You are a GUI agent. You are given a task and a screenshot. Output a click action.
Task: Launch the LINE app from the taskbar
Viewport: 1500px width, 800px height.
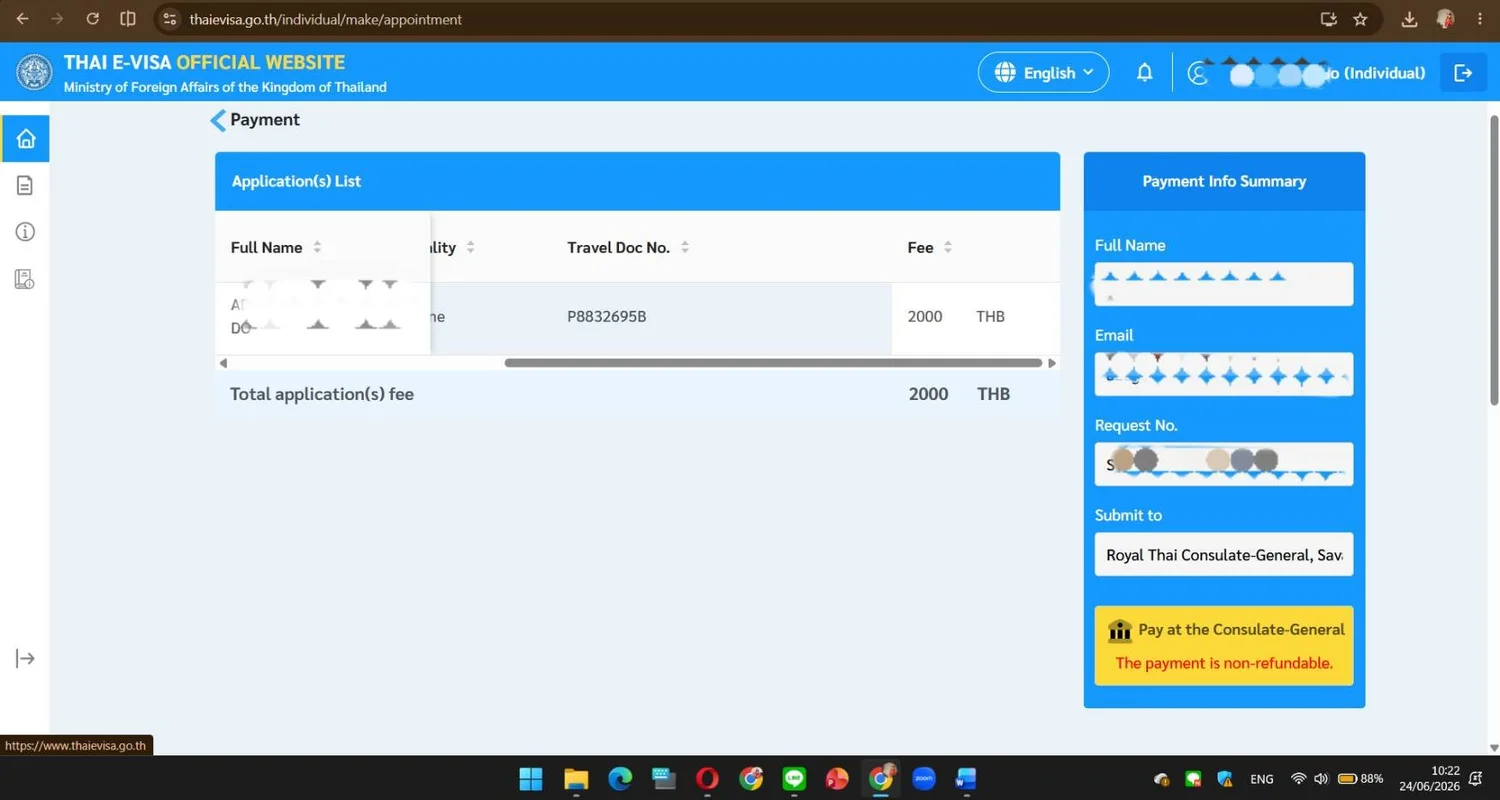coord(794,779)
